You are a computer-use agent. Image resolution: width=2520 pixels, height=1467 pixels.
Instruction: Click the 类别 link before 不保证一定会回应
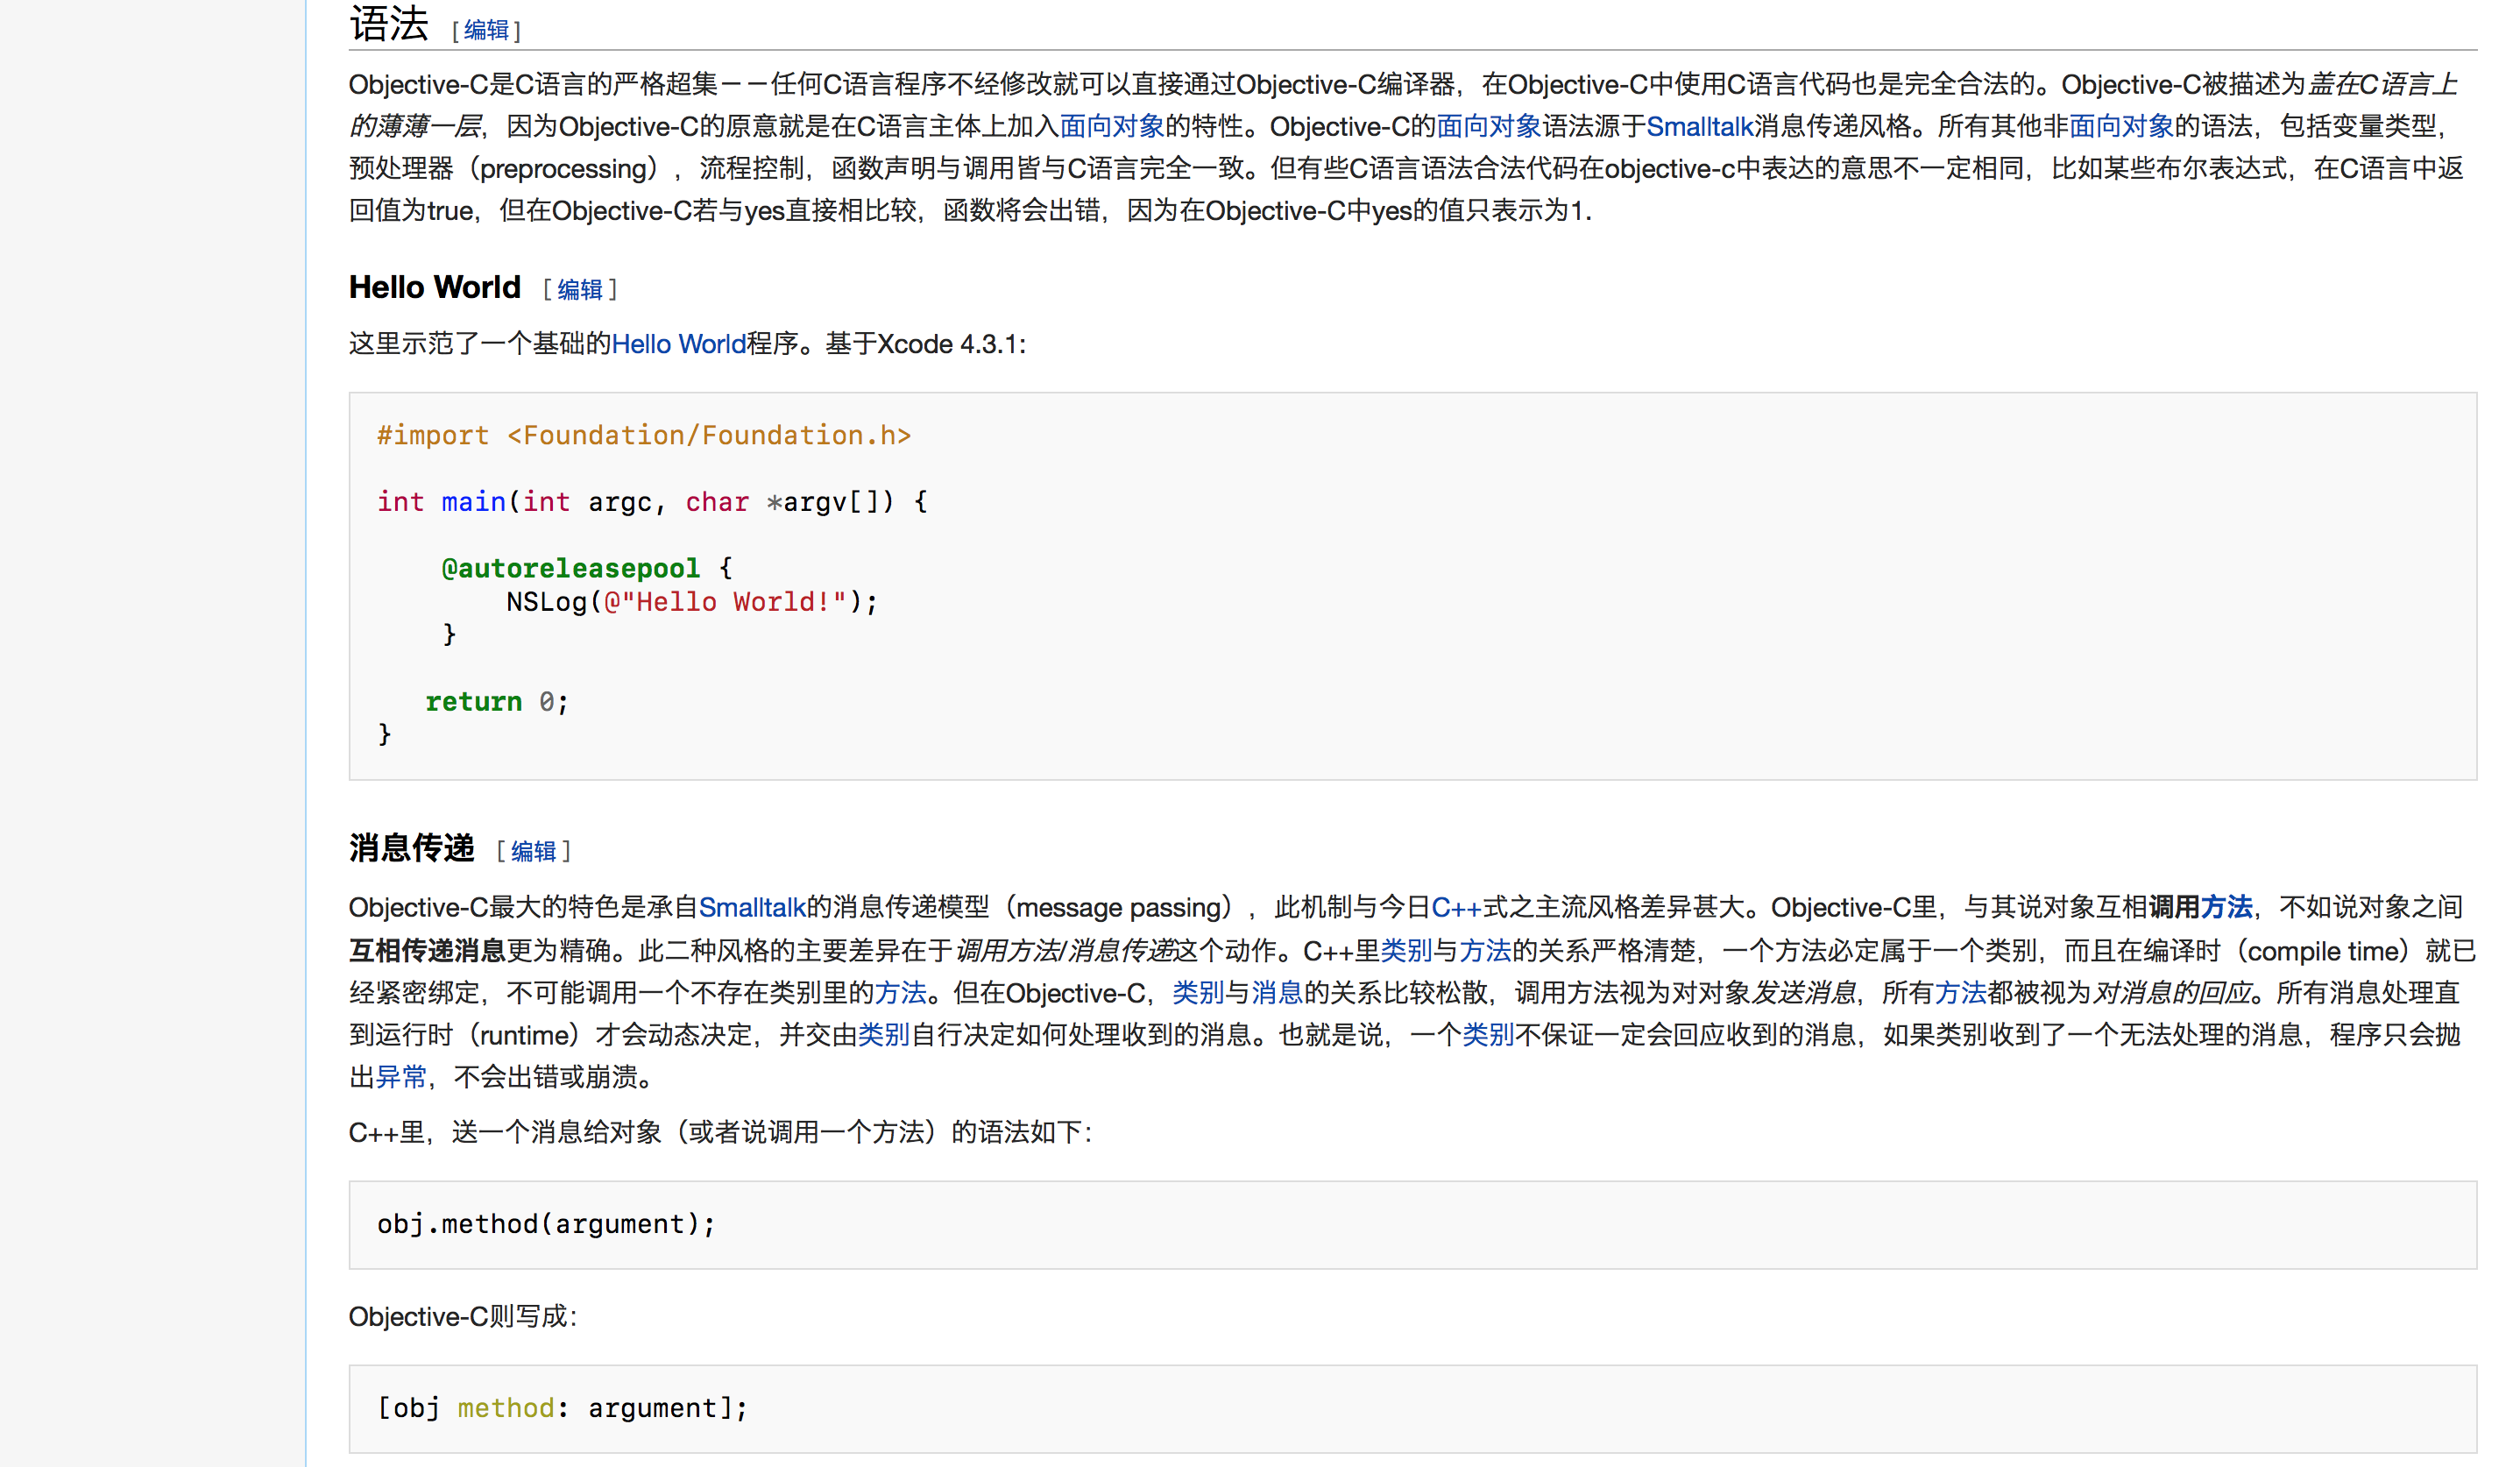click(x=1487, y=1035)
